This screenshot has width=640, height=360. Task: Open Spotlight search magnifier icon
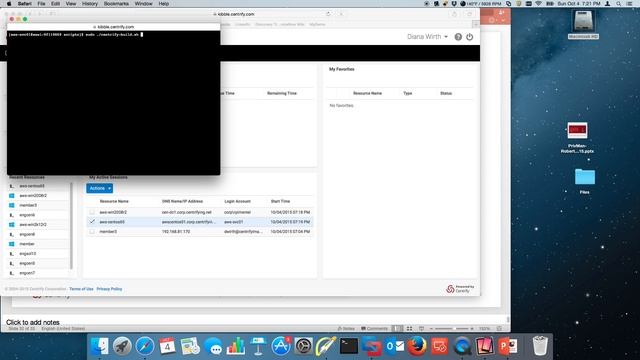[x=619, y=4]
